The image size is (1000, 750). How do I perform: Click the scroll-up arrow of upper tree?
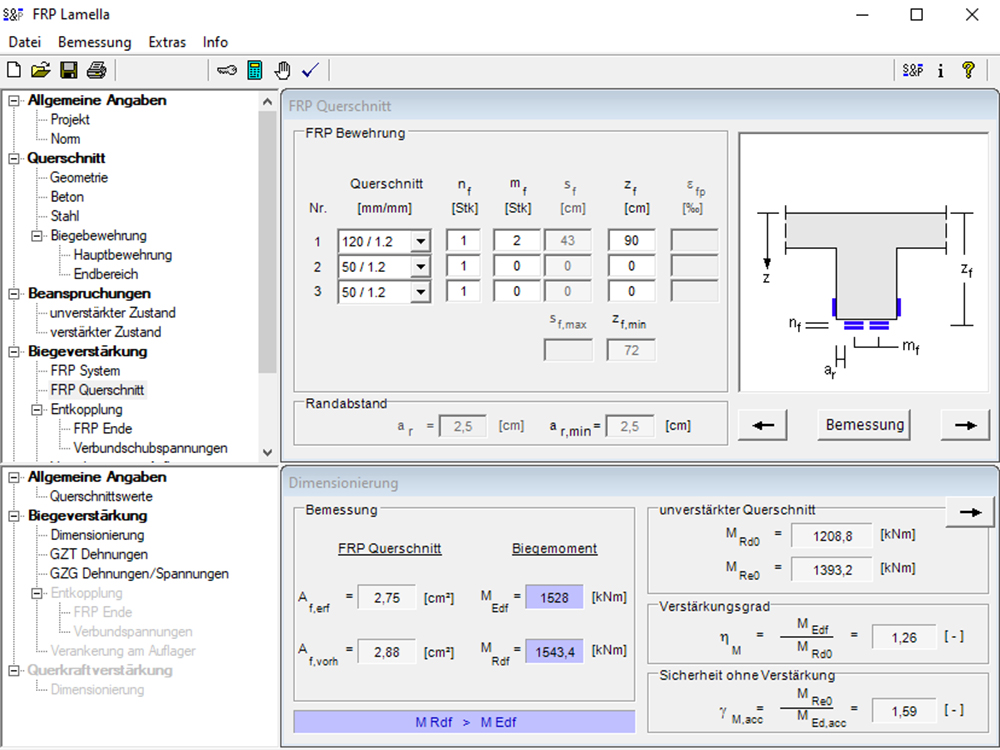coord(268,102)
